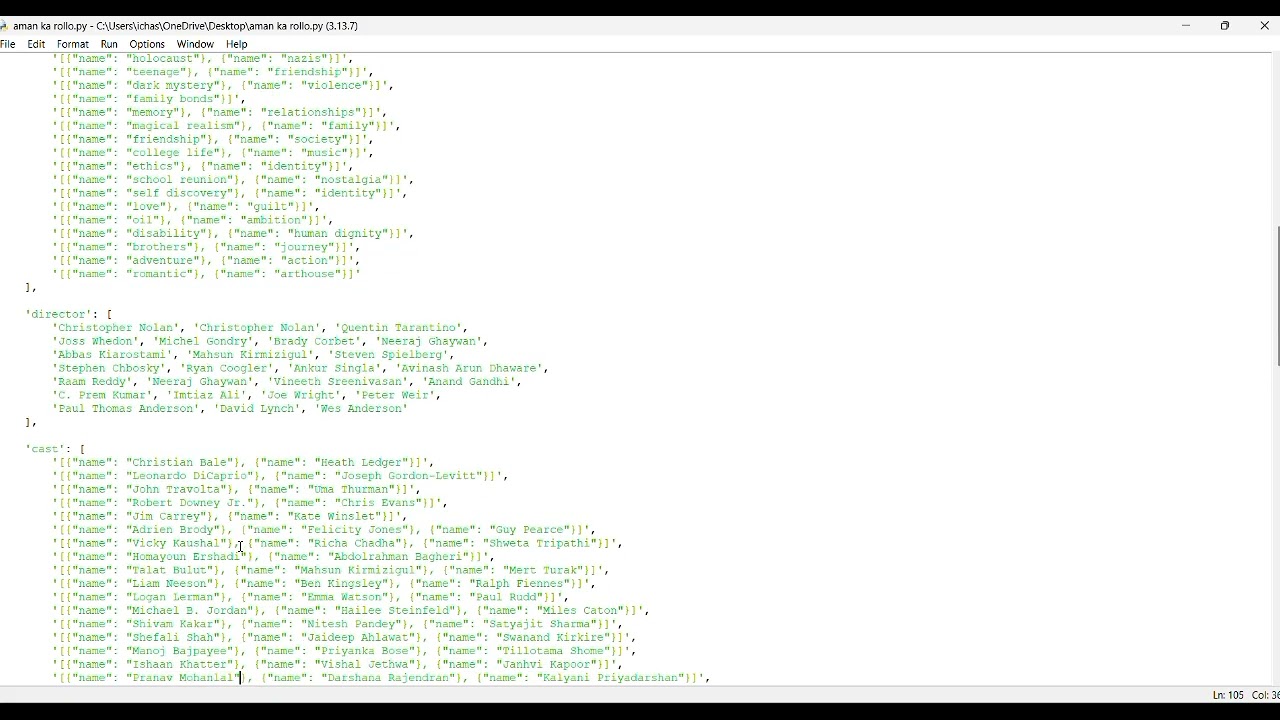Viewport: 1280px width, 720px height.
Task: Place cursor on 'Avinash Arun Dhaware'
Action: [469, 368]
